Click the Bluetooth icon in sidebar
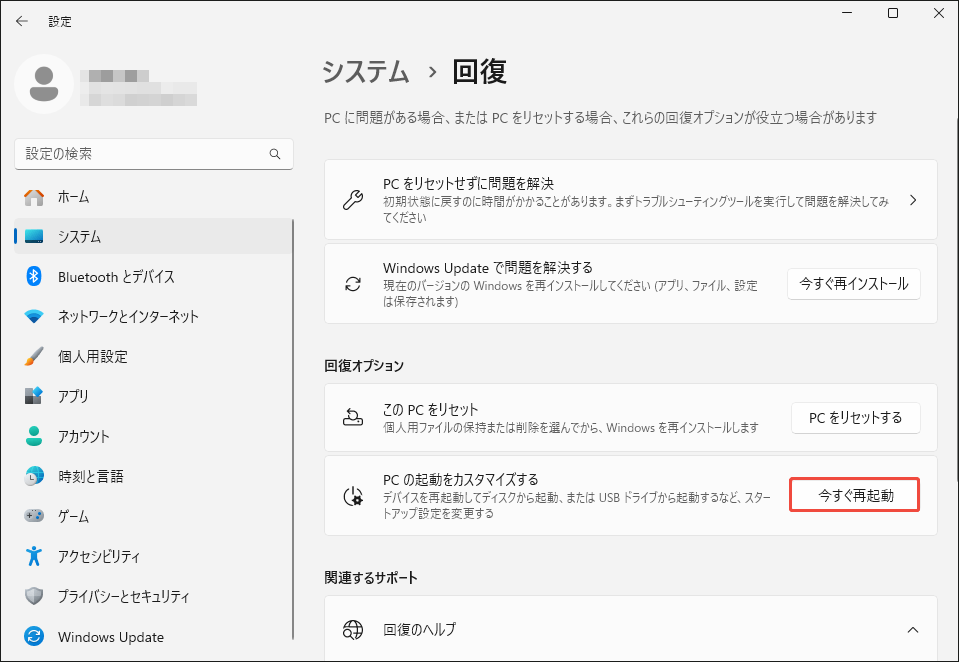Image resolution: width=959 pixels, height=662 pixels. point(34,277)
